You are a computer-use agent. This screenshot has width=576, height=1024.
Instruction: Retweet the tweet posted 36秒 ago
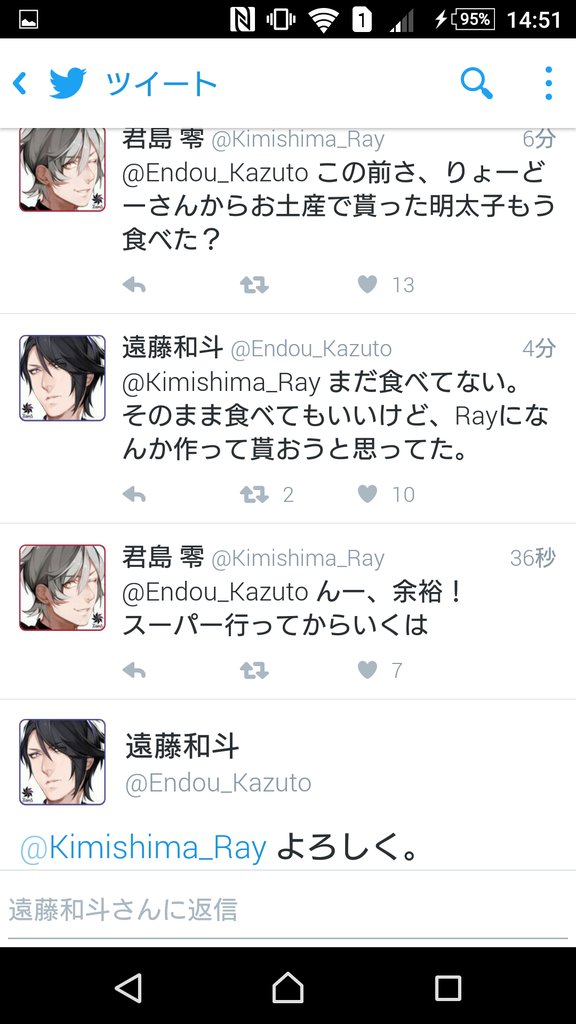[254, 670]
